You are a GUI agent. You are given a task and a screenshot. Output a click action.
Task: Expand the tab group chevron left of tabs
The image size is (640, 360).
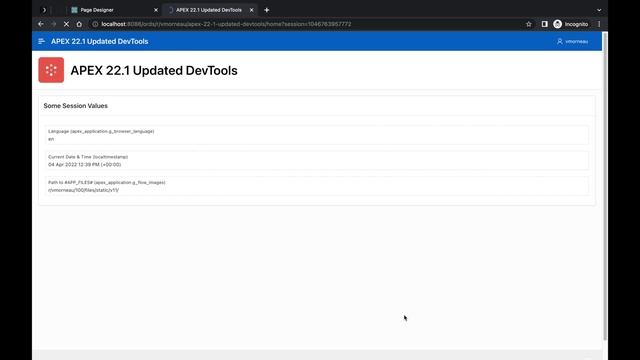tap(44, 10)
